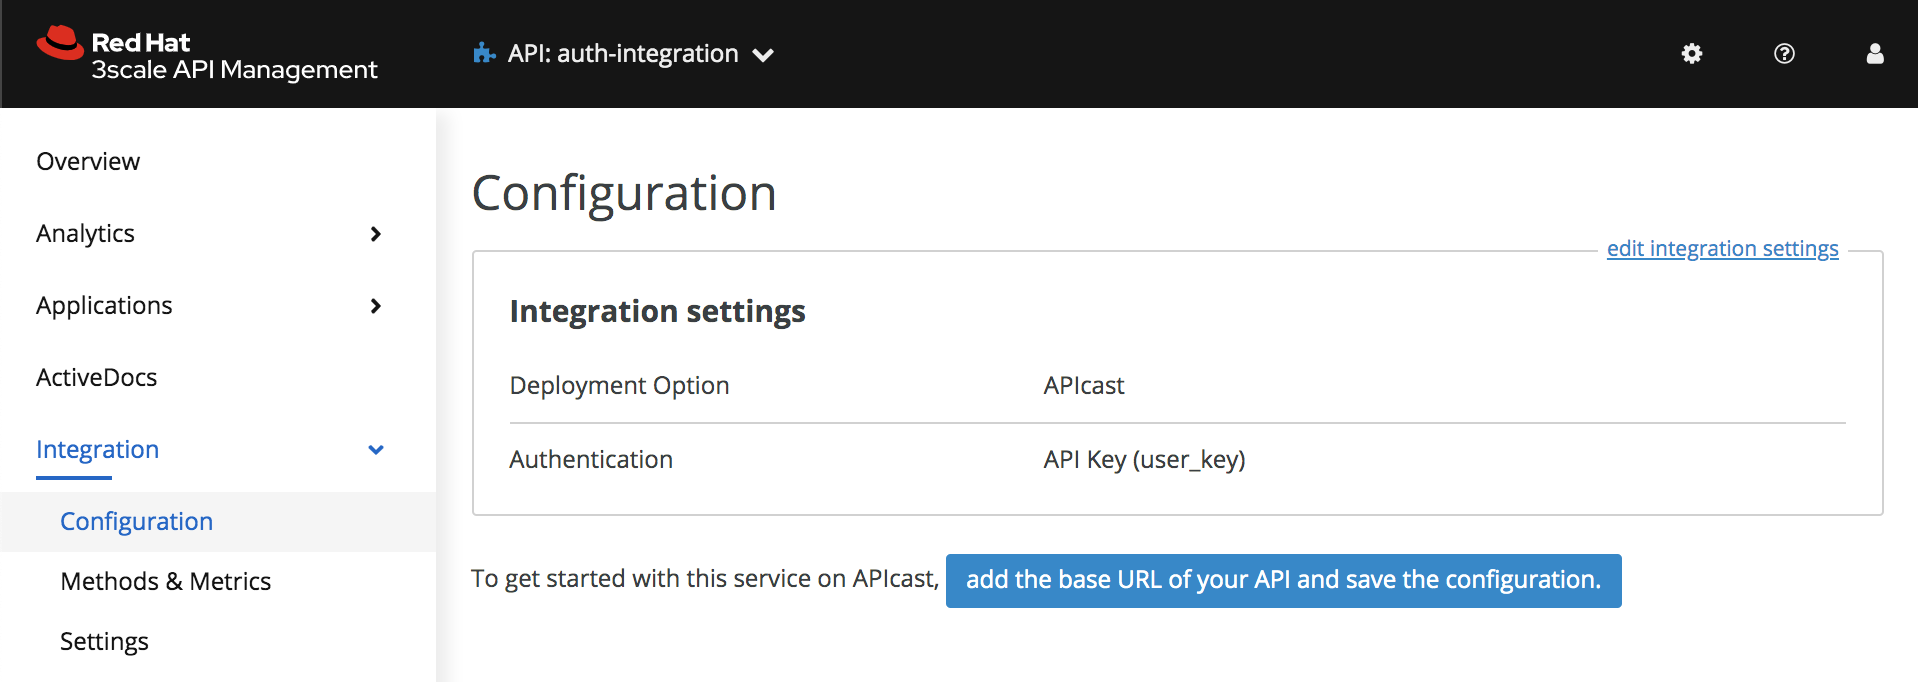1918x682 pixels.
Task: Click the 3scale API Management title text
Action: (235, 70)
